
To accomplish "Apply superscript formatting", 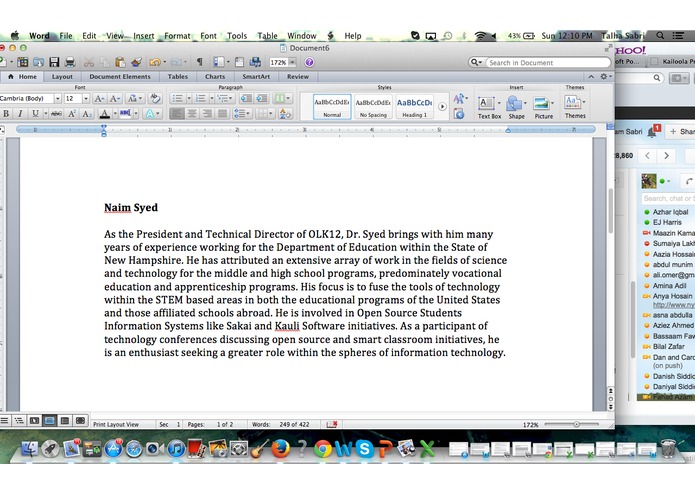I will 72,114.
